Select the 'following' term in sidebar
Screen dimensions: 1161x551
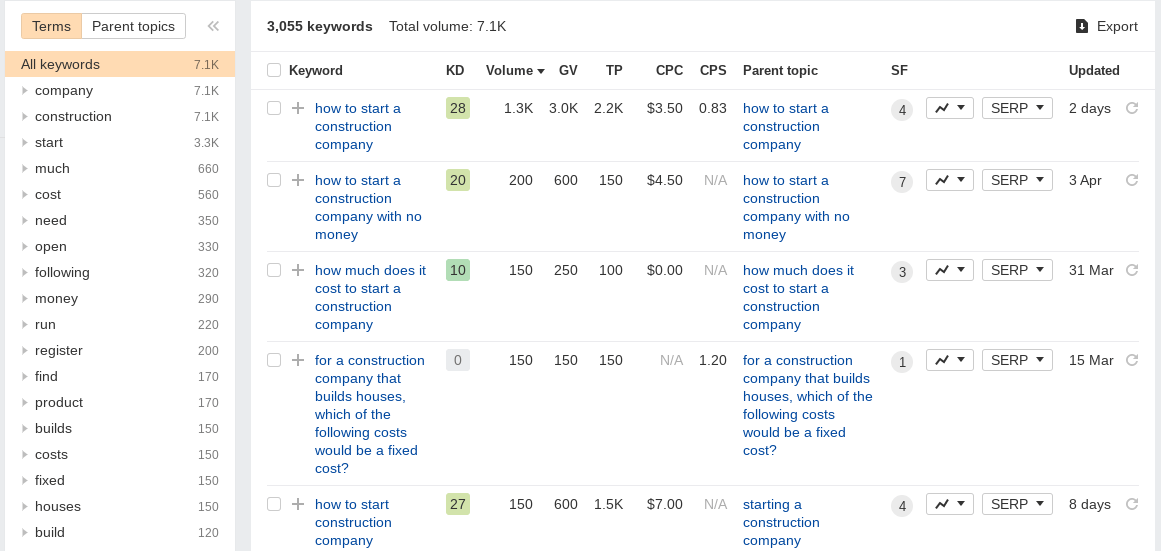pyautogui.click(x=62, y=273)
